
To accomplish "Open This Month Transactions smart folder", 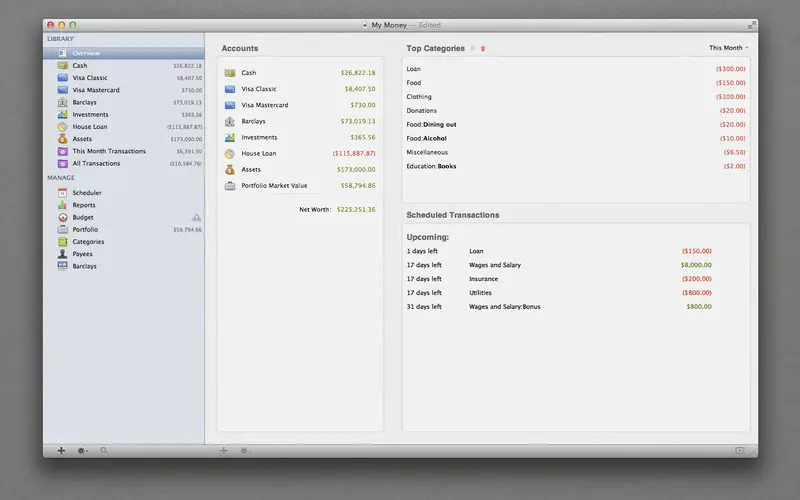I will click(124, 151).
